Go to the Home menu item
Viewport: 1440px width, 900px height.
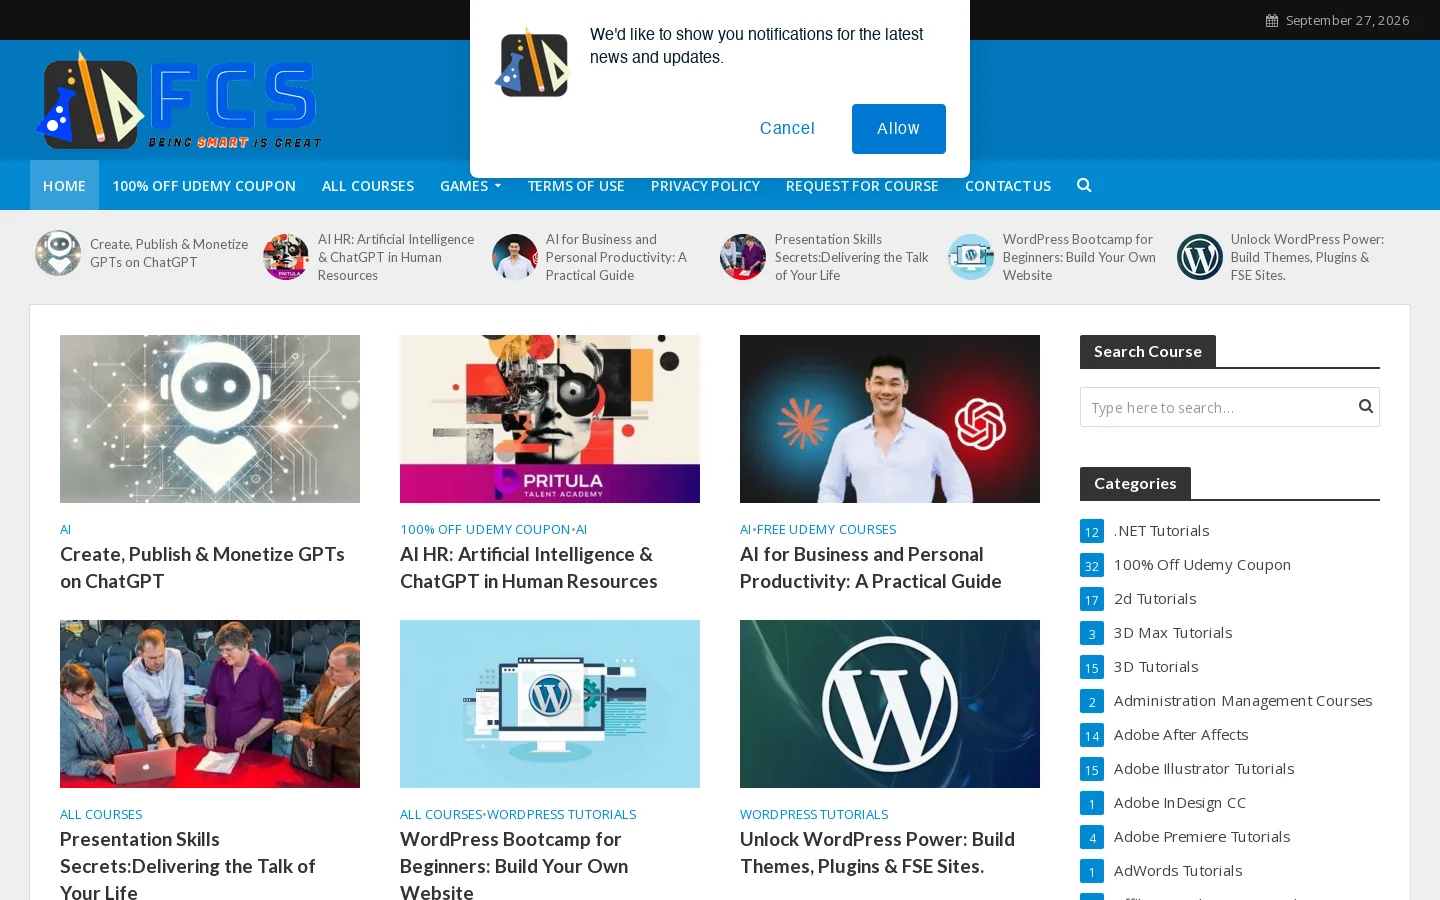pos(64,185)
